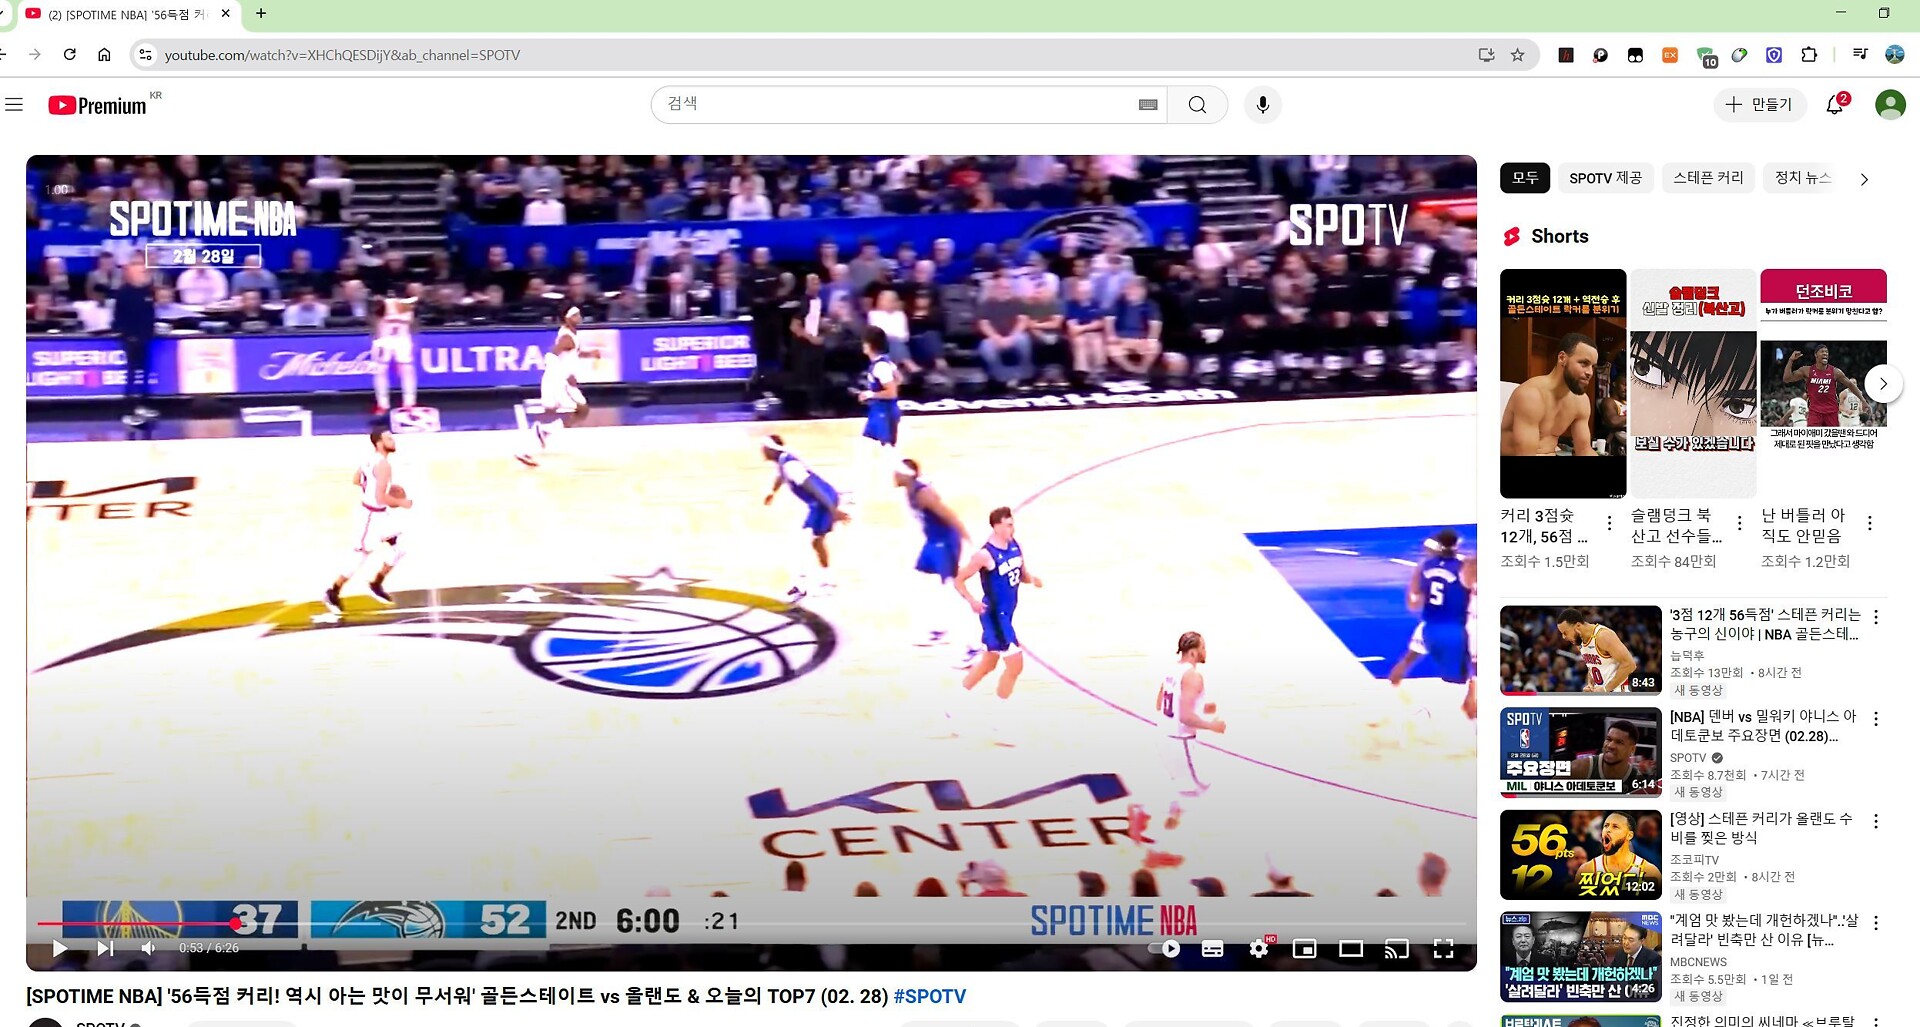Click the #SPOTV hashtag link

[x=929, y=996]
